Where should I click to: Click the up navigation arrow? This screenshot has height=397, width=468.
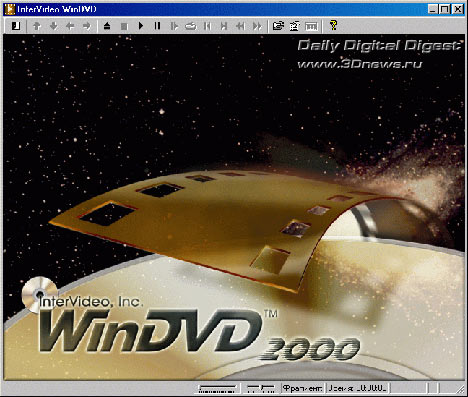point(37,26)
